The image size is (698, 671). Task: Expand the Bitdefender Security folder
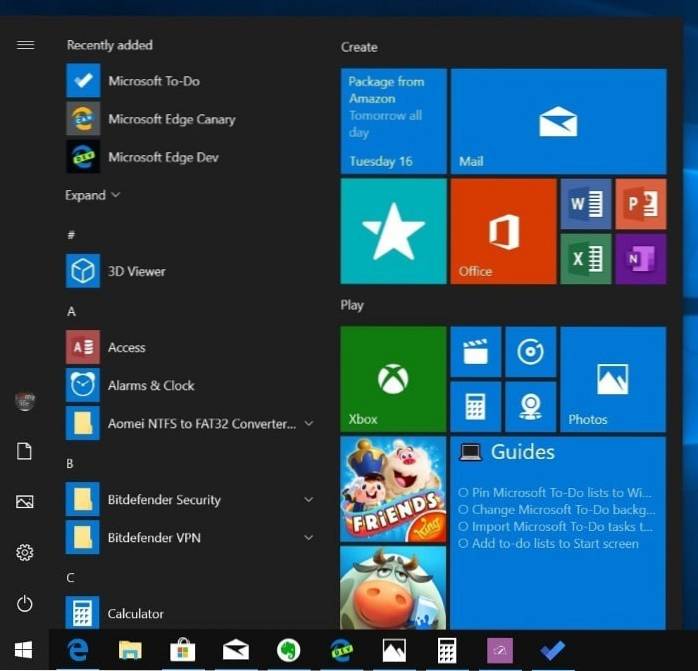(309, 500)
